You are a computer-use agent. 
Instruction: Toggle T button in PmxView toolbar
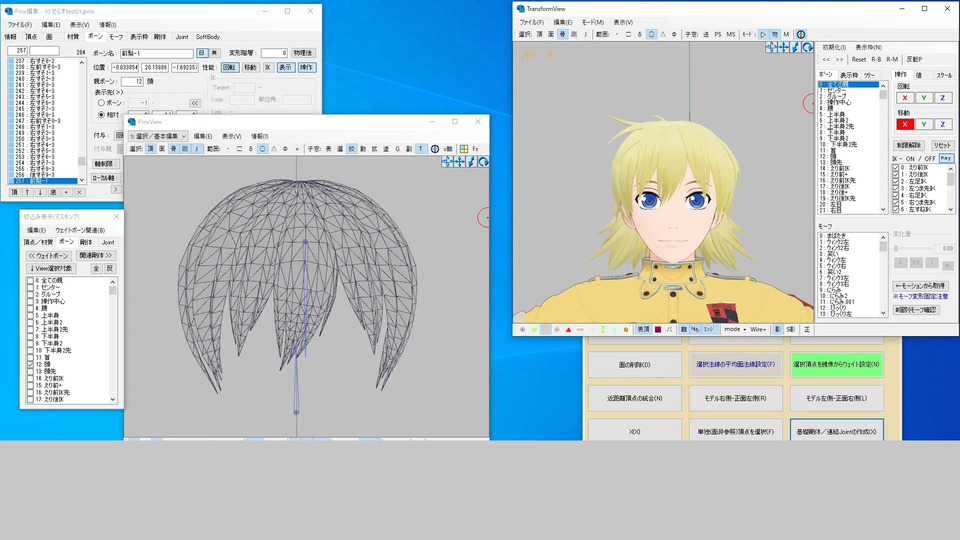tap(420, 149)
